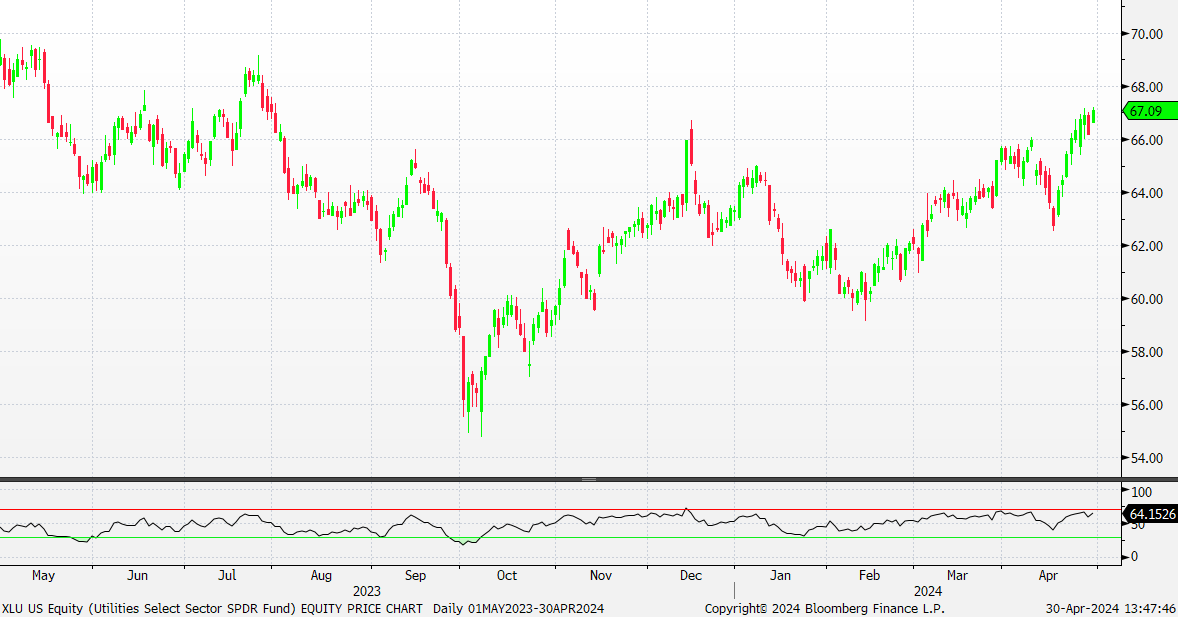Select the 62.00 price axis label

point(1146,246)
